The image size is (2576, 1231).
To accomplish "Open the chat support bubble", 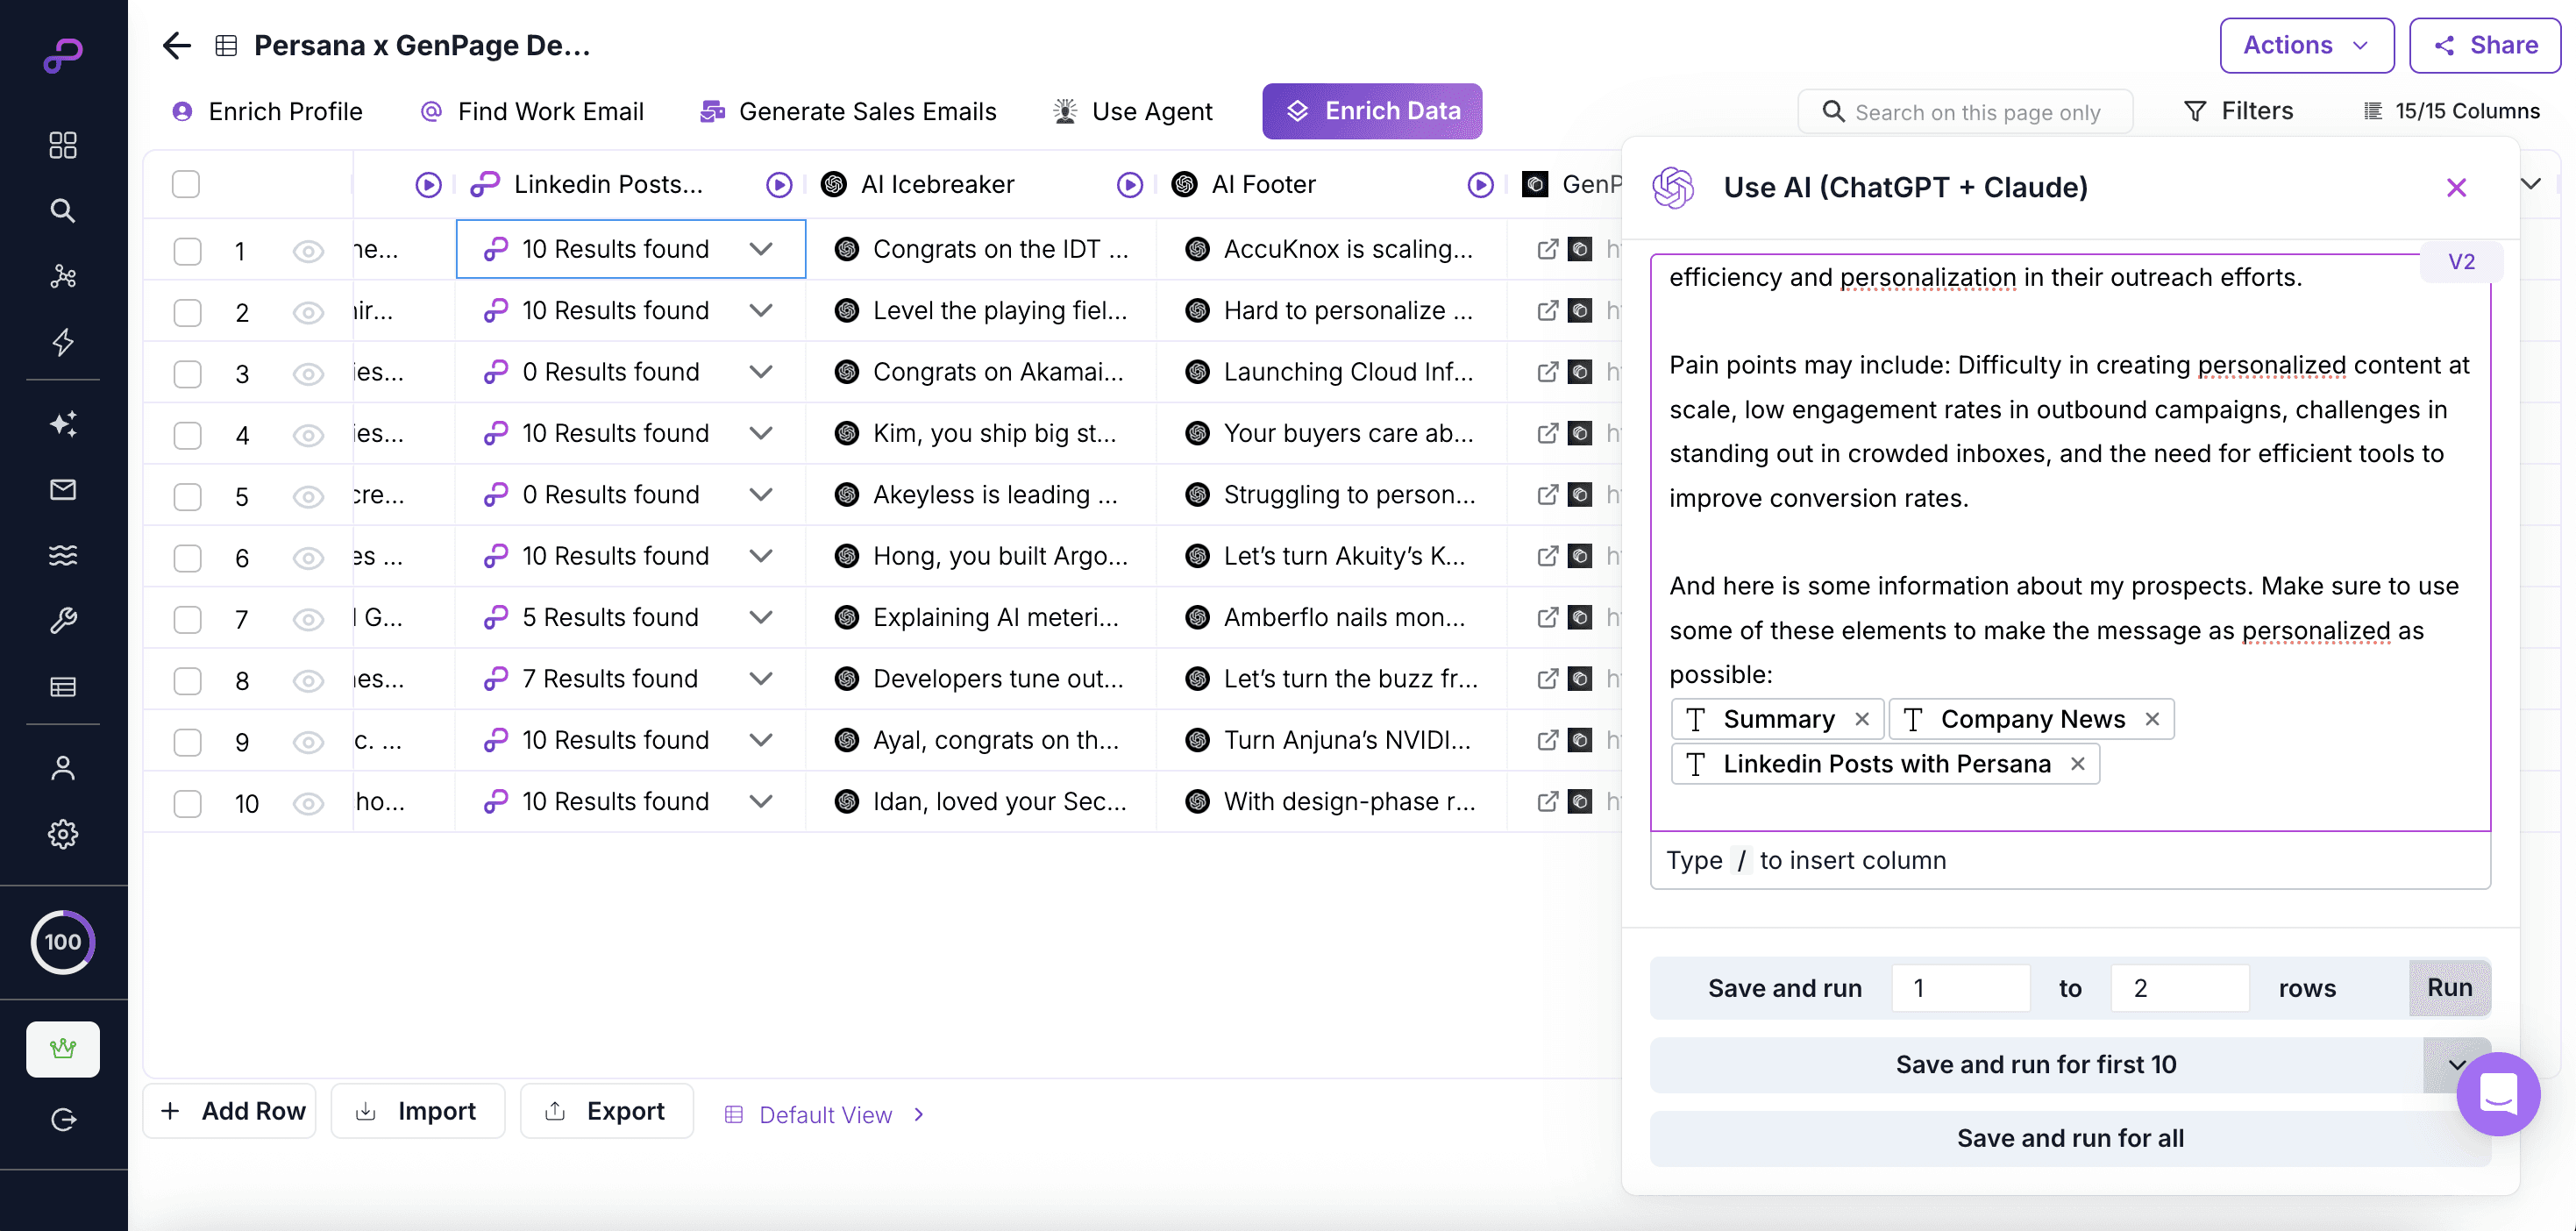I will (2497, 1093).
